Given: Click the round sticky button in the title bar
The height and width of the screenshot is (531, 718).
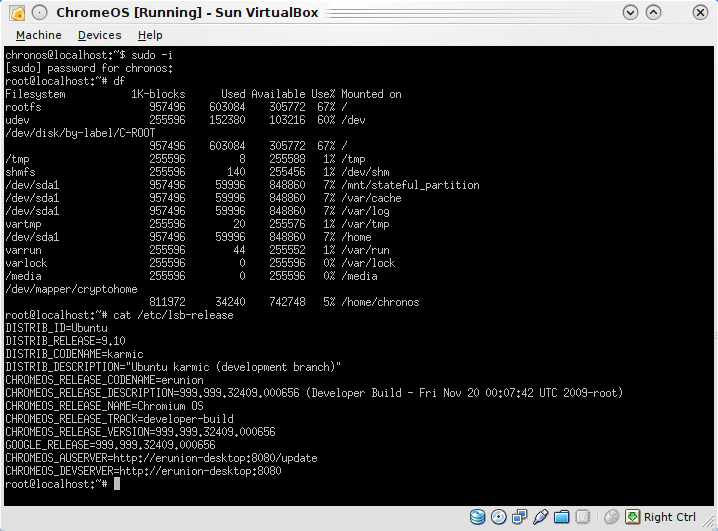Looking at the screenshot, I should [x=40, y=13].
